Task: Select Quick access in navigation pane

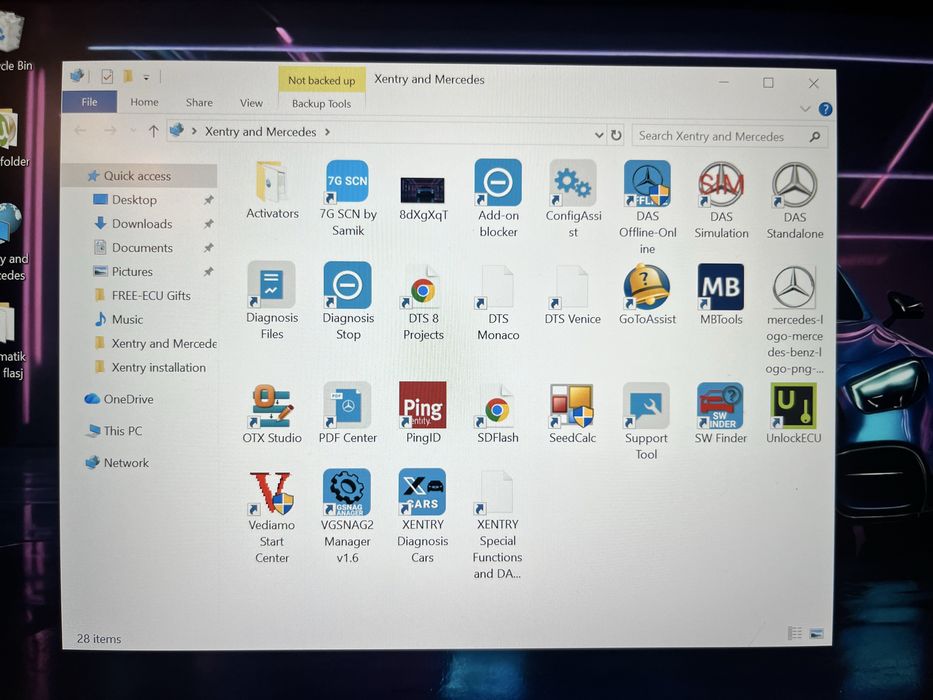Action: pos(137,176)
